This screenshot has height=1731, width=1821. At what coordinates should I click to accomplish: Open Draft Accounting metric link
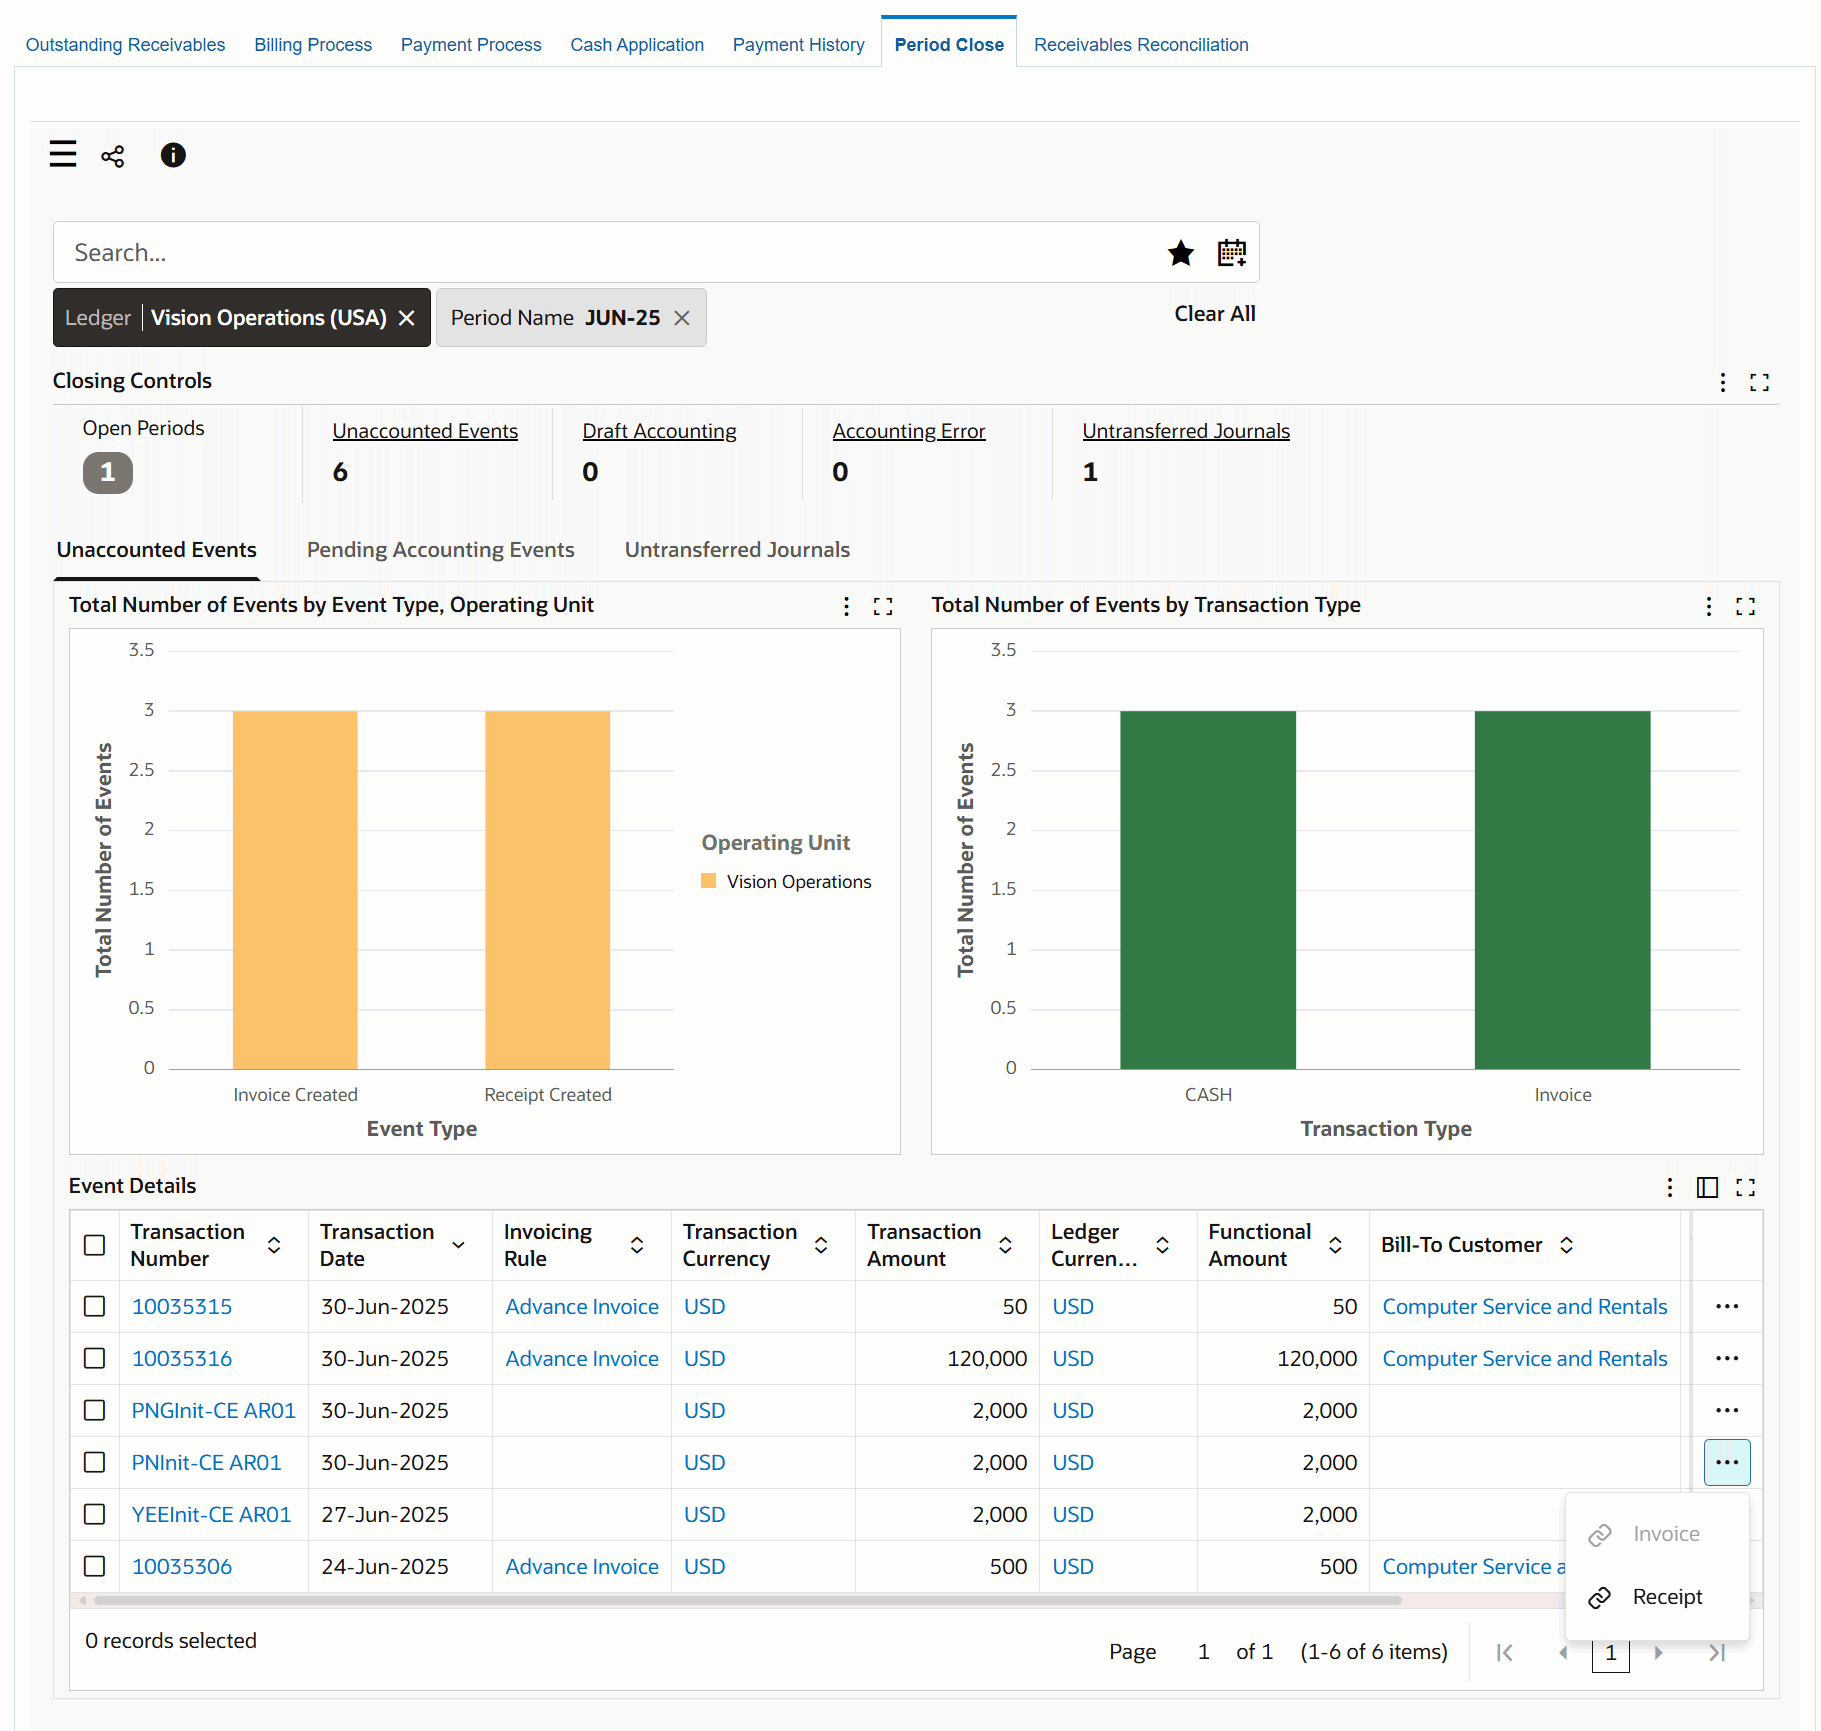point(659,431)
